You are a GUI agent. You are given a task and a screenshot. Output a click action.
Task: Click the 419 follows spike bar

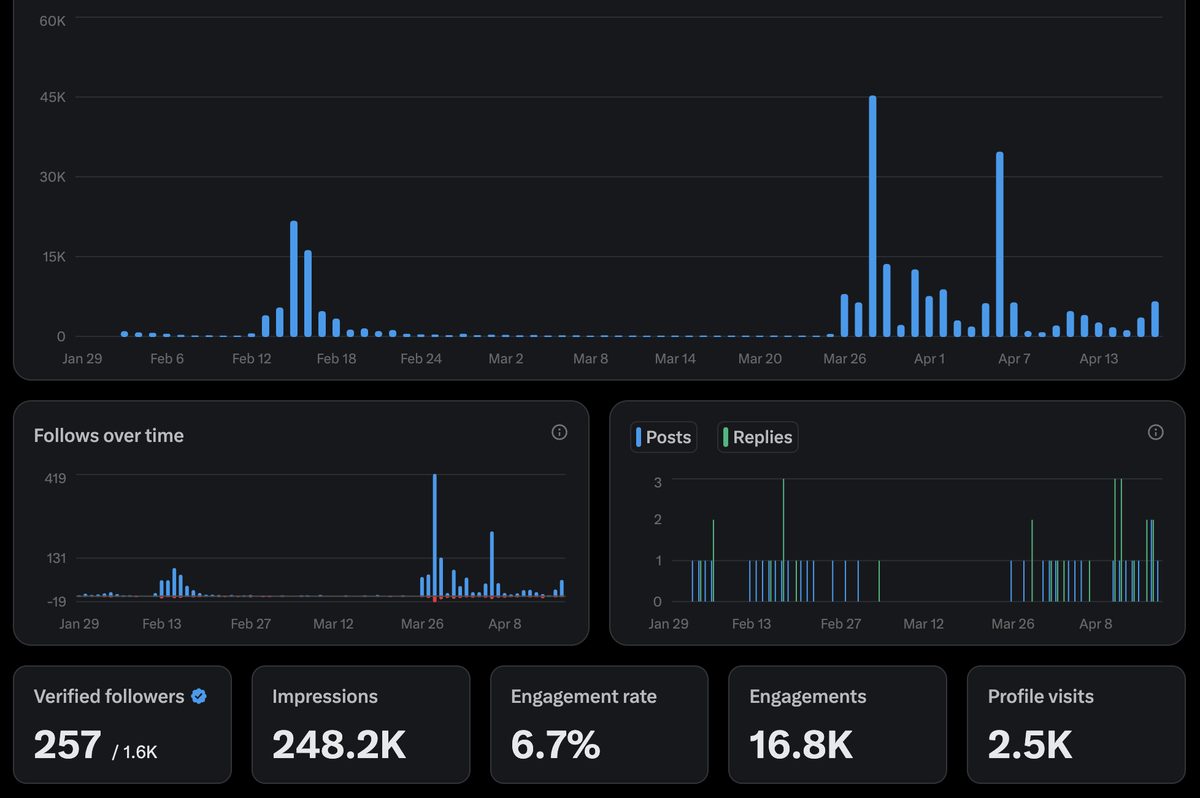click(x=435, y=536)
